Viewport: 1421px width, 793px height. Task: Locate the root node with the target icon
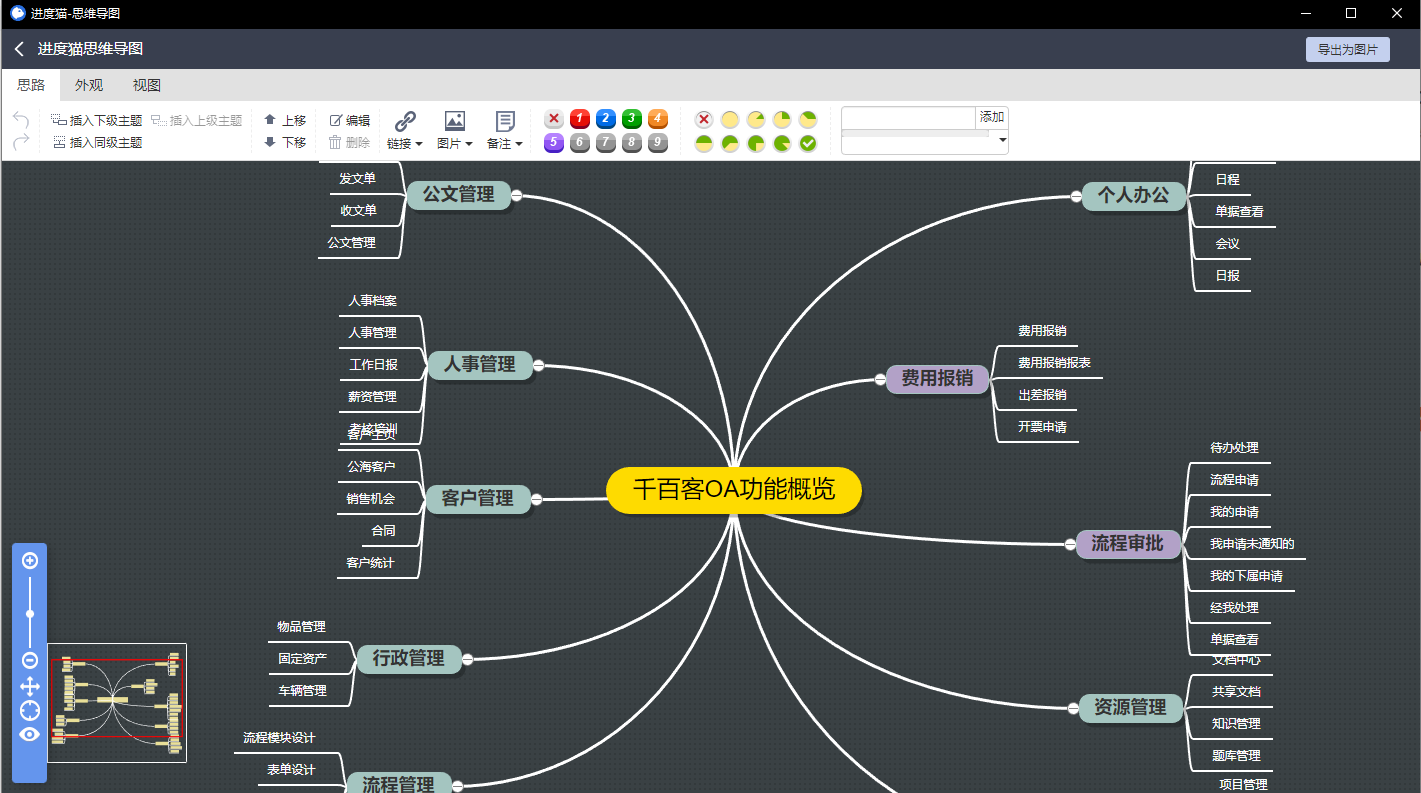[x=30, y=710]
